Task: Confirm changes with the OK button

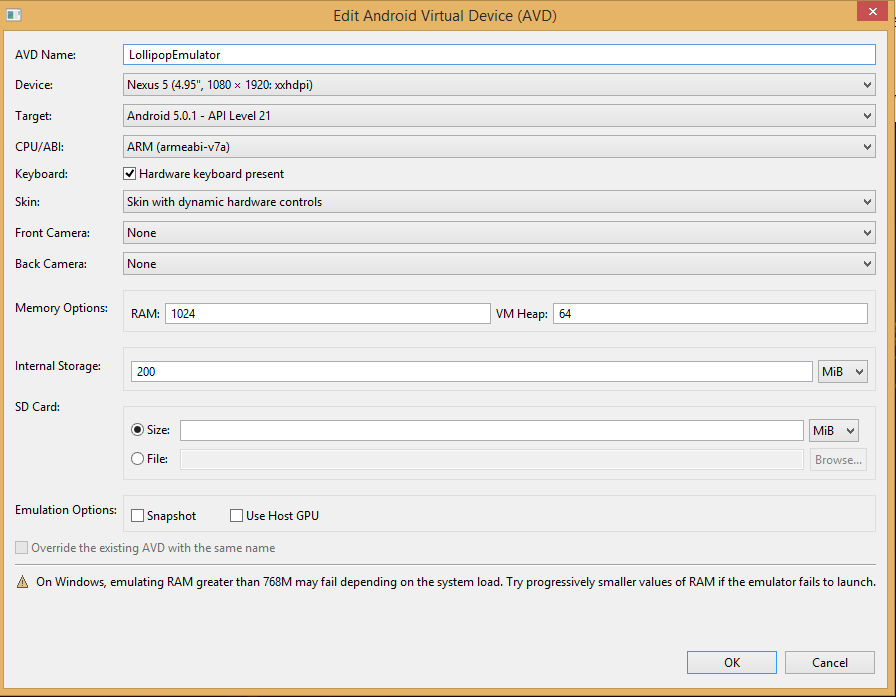Action: [x=731, y=662]
